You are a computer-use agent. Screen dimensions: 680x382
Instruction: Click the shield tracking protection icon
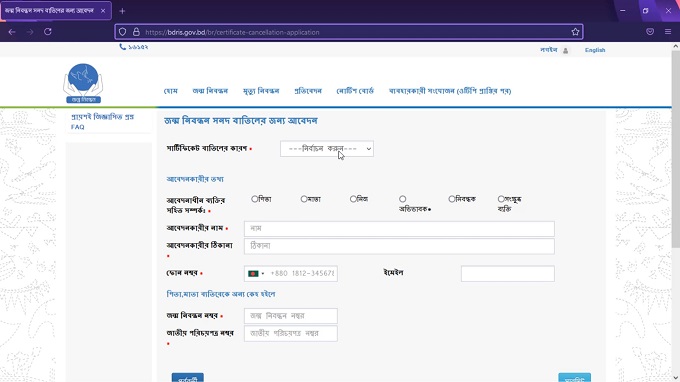(x=123, y=32)
